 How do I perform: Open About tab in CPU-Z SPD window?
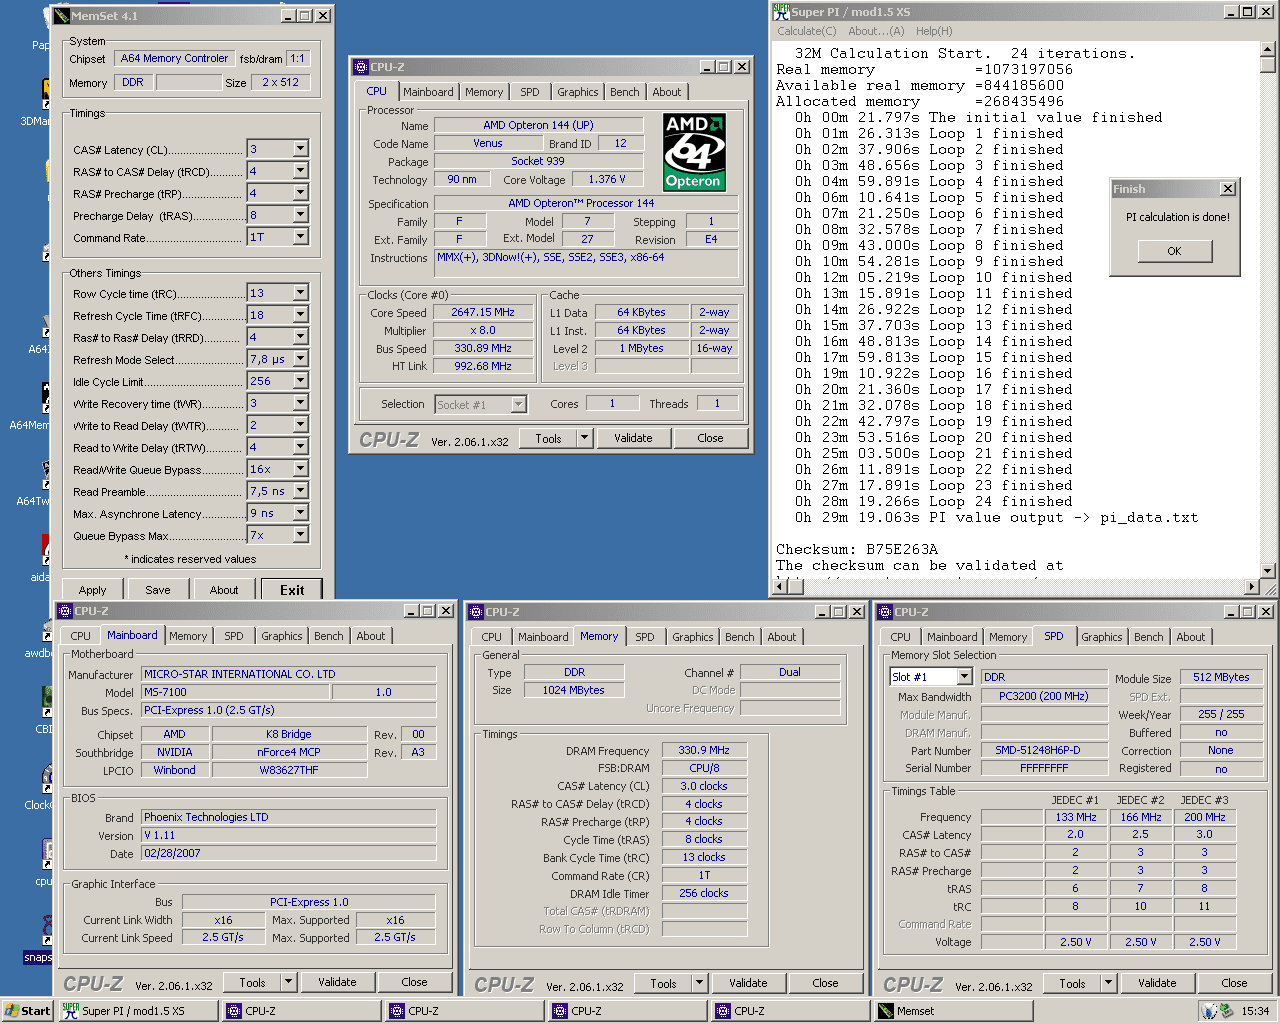tap(1191, 637)
